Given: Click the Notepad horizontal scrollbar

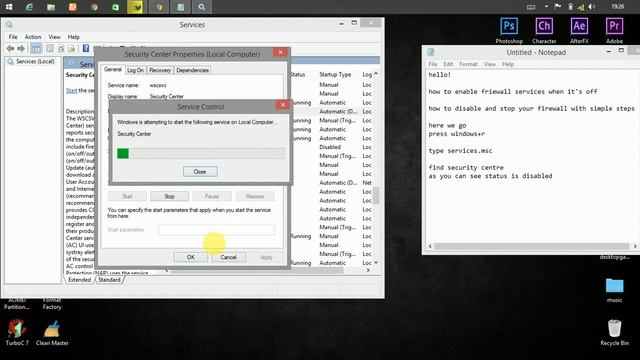Looking at the screenshot, I should pyautogui.click(x=532, y=246).
